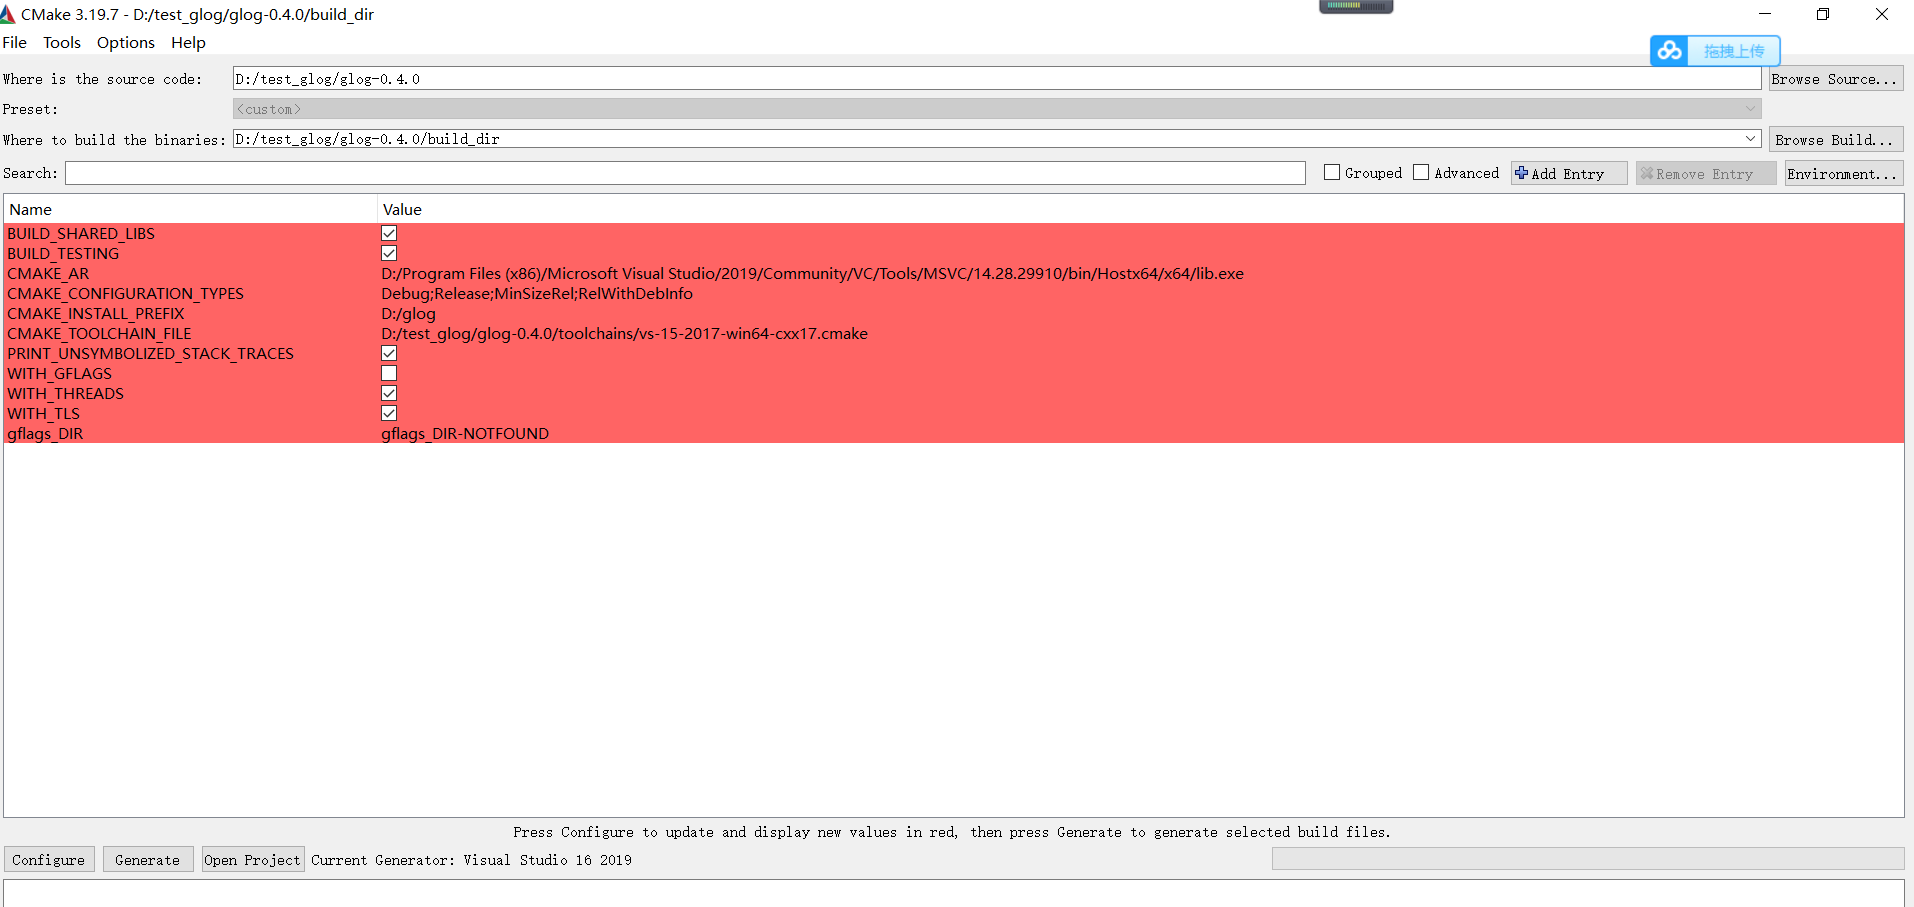
Task: Open the Help menu
Action: click(188, 42)
